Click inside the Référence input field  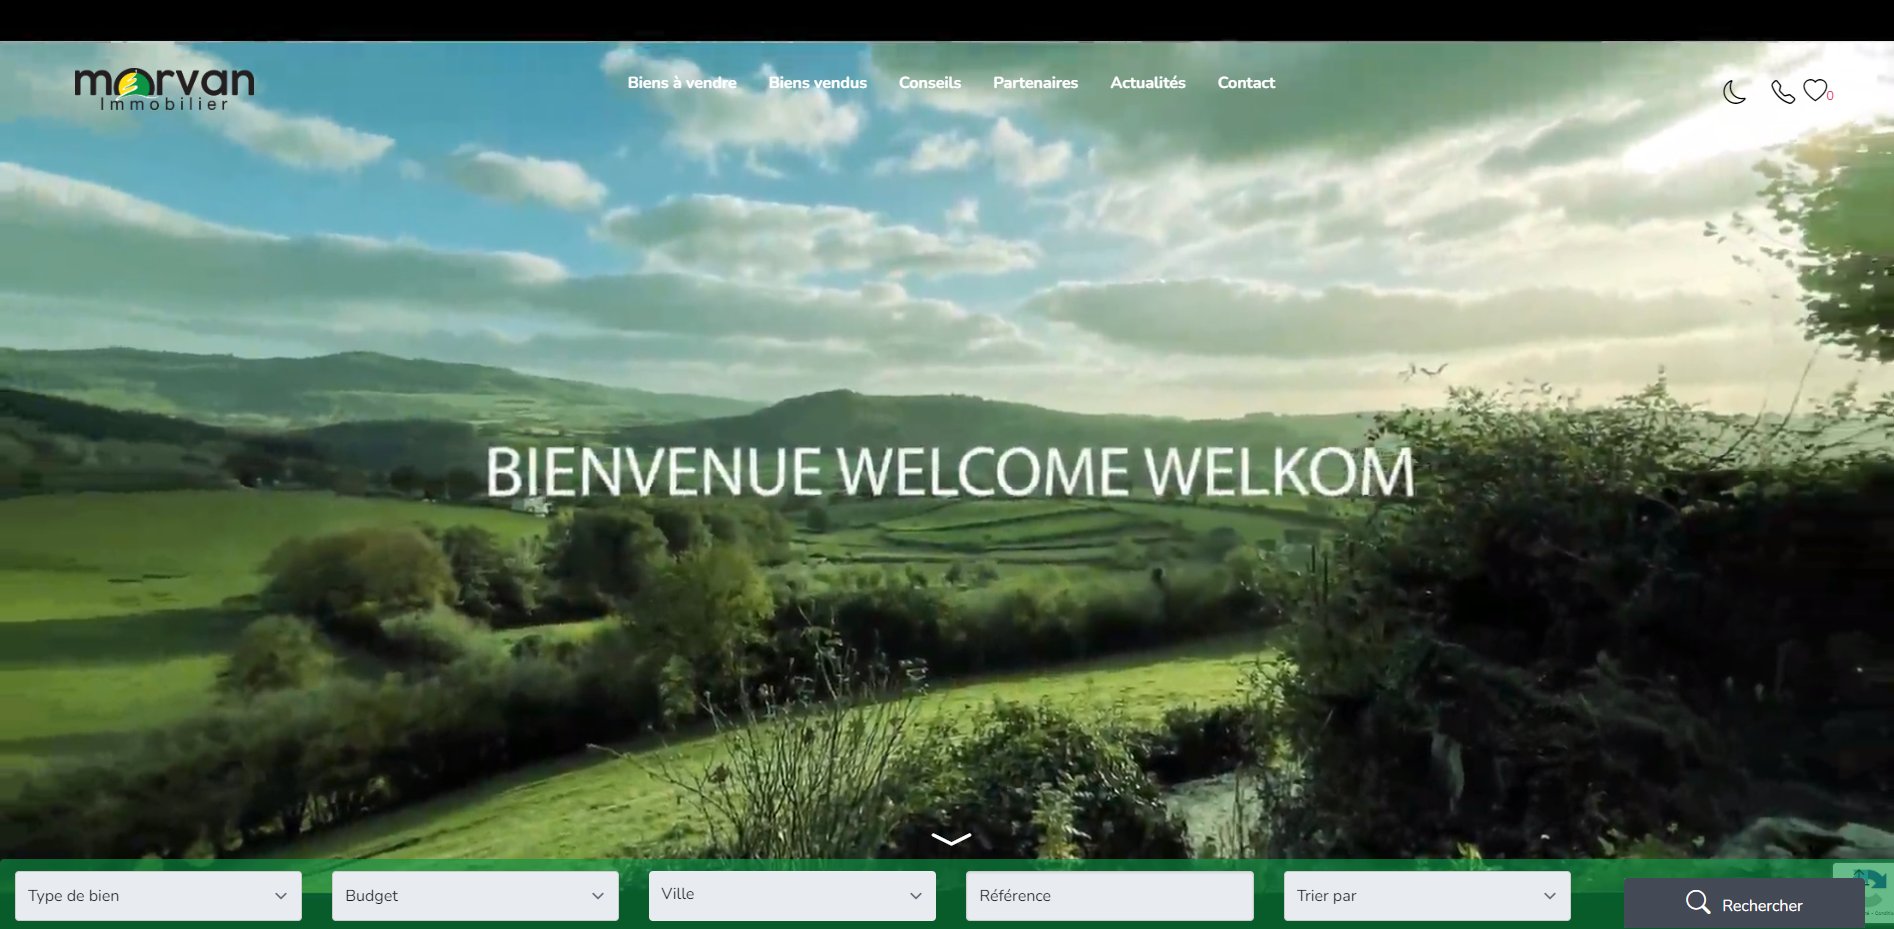[1108, 895]
